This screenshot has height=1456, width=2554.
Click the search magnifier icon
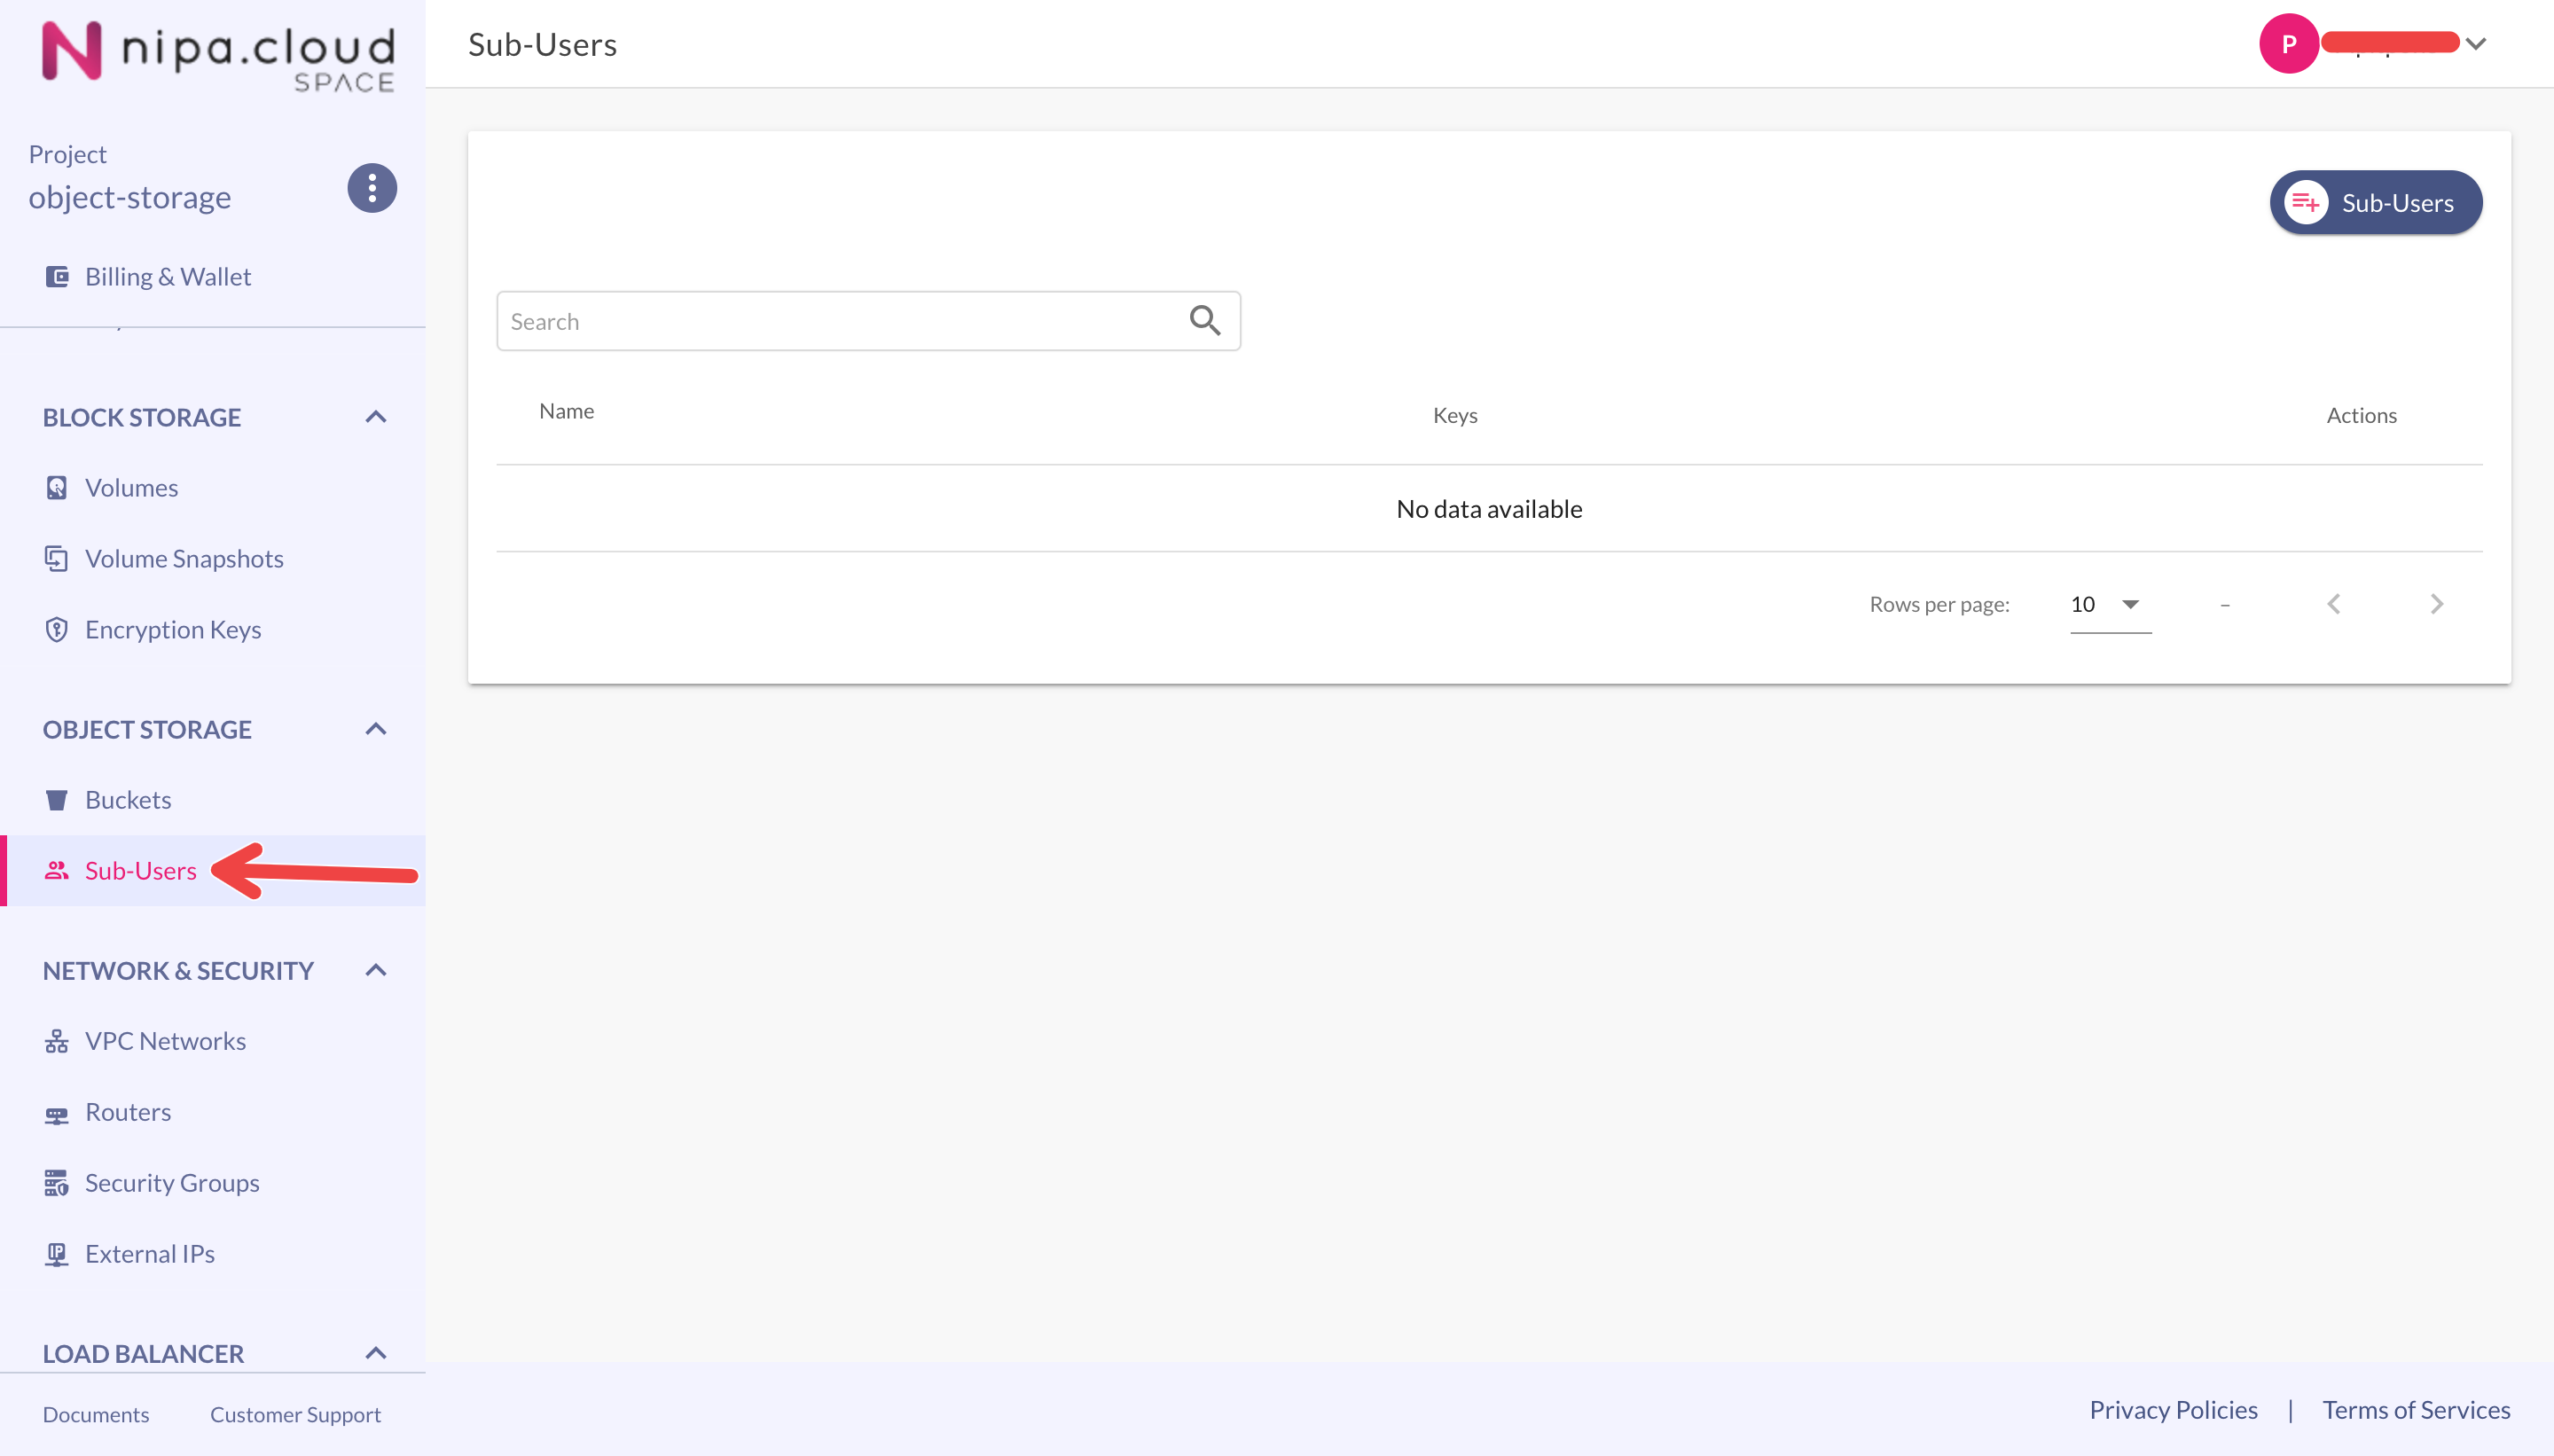tap(1205, 321)
